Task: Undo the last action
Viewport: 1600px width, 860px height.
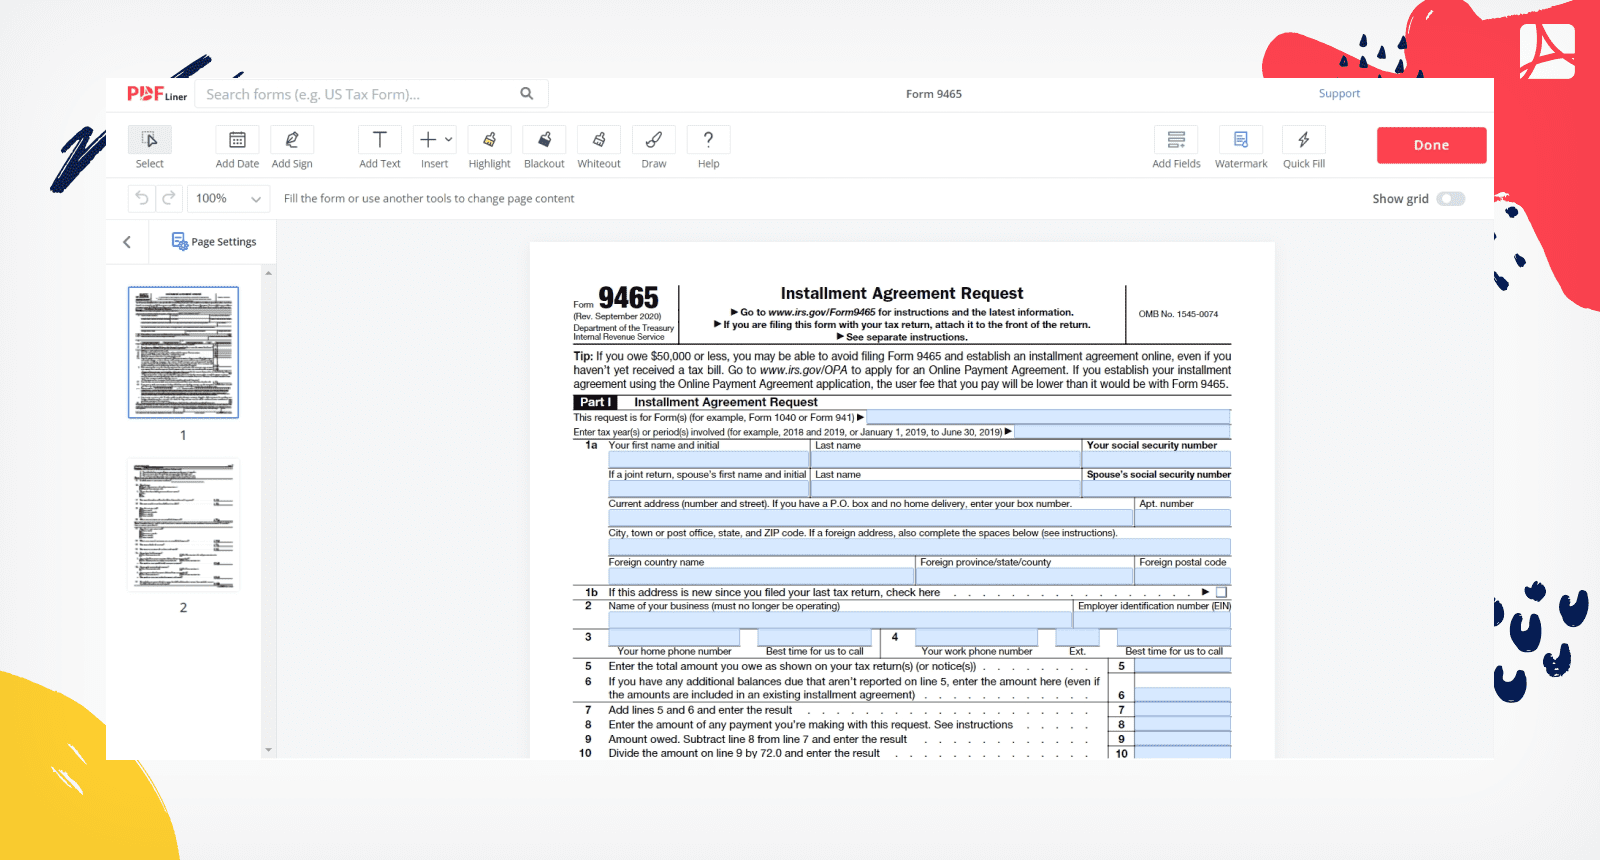Action: click(x=142, y=198)
